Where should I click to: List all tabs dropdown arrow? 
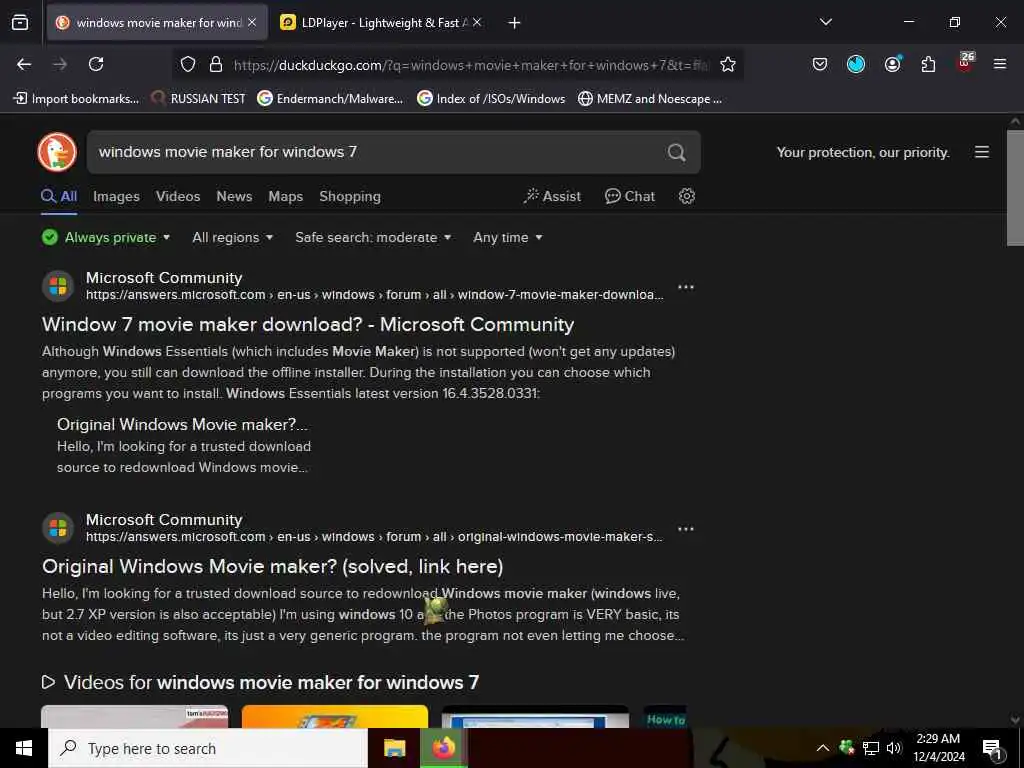(825, 22)
